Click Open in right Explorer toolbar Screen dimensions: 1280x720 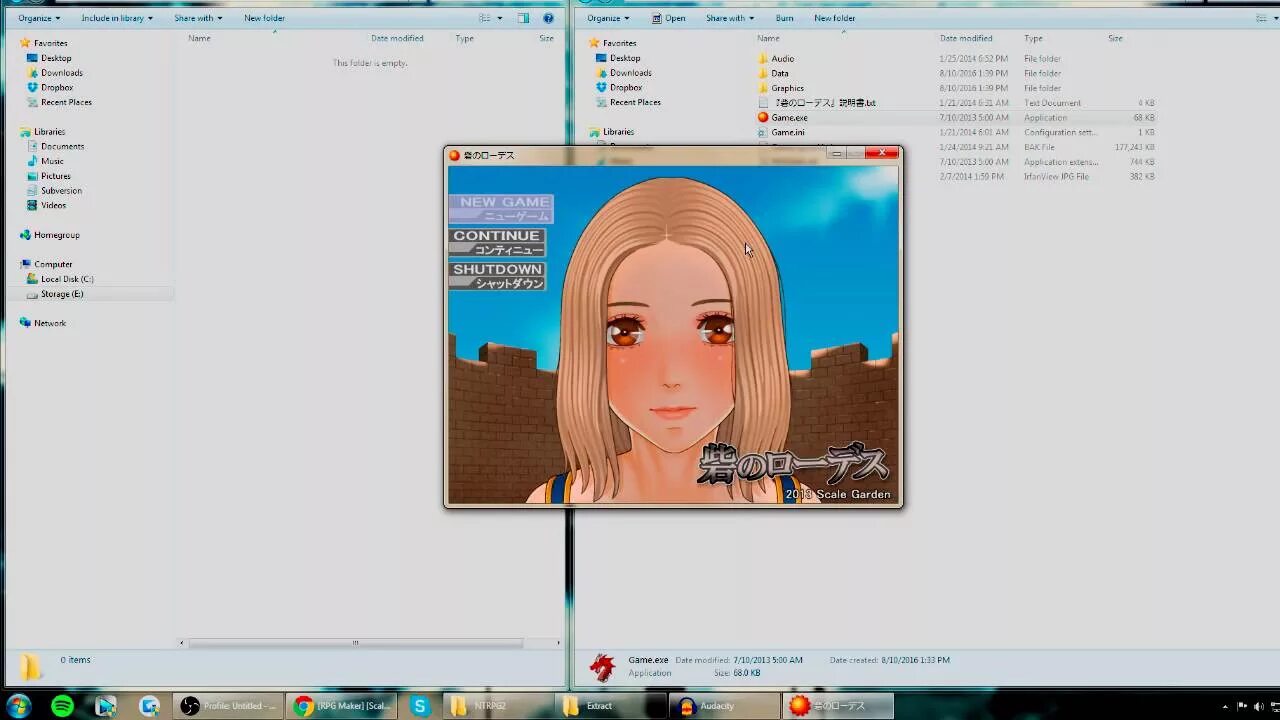669,18
